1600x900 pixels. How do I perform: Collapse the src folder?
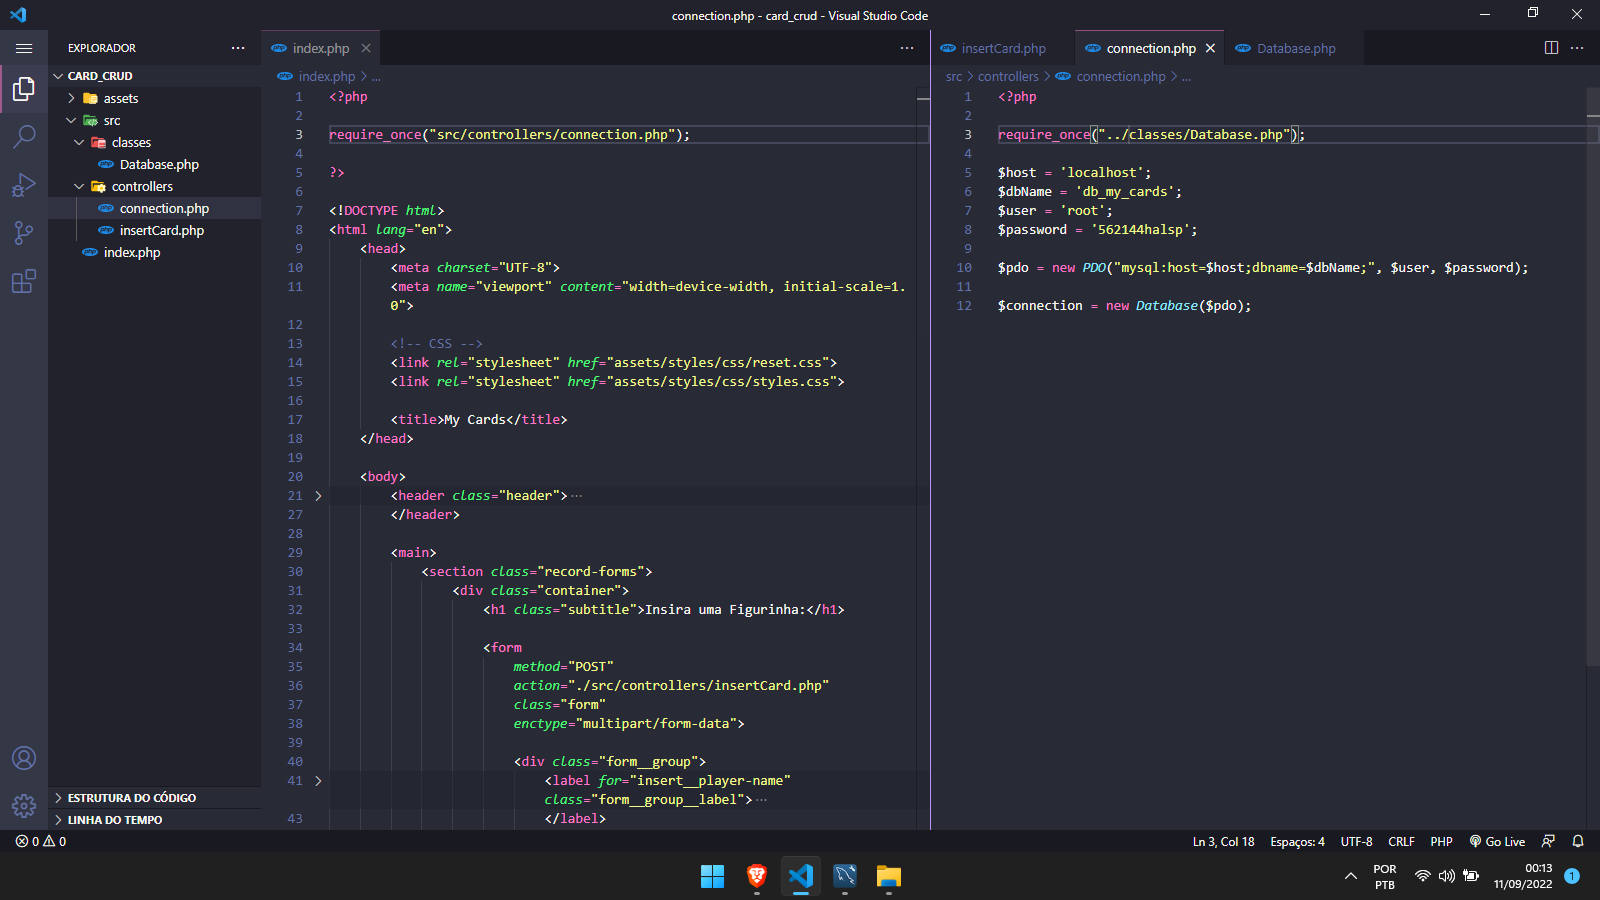coord(72,120)
